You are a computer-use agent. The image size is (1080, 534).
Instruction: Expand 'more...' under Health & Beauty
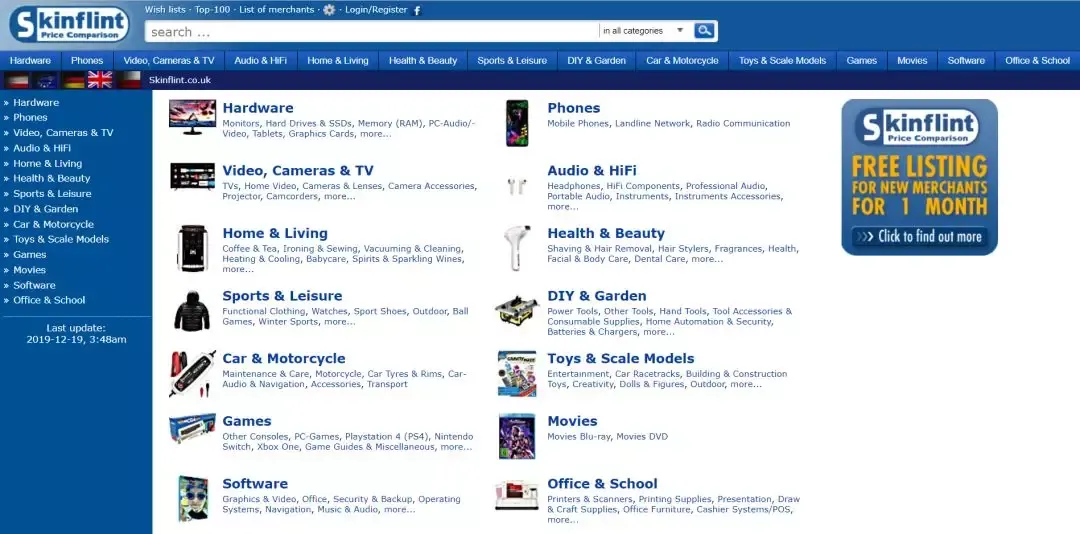coord(707,259)
